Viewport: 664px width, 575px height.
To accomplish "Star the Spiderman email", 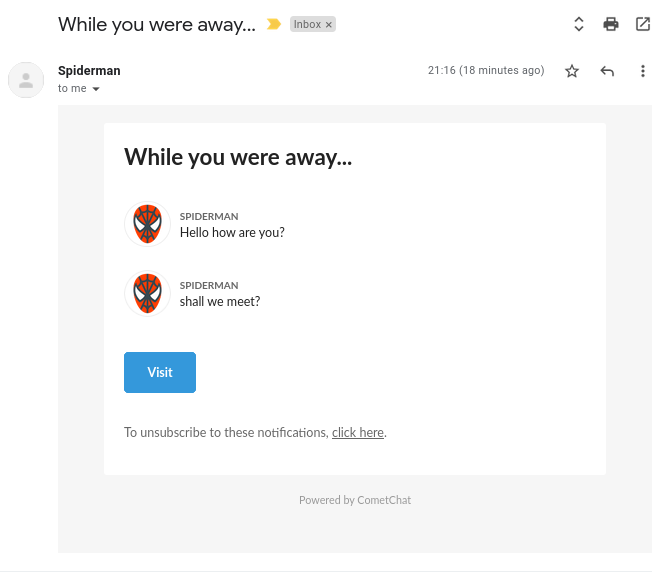I will click(x=572, y=71).
